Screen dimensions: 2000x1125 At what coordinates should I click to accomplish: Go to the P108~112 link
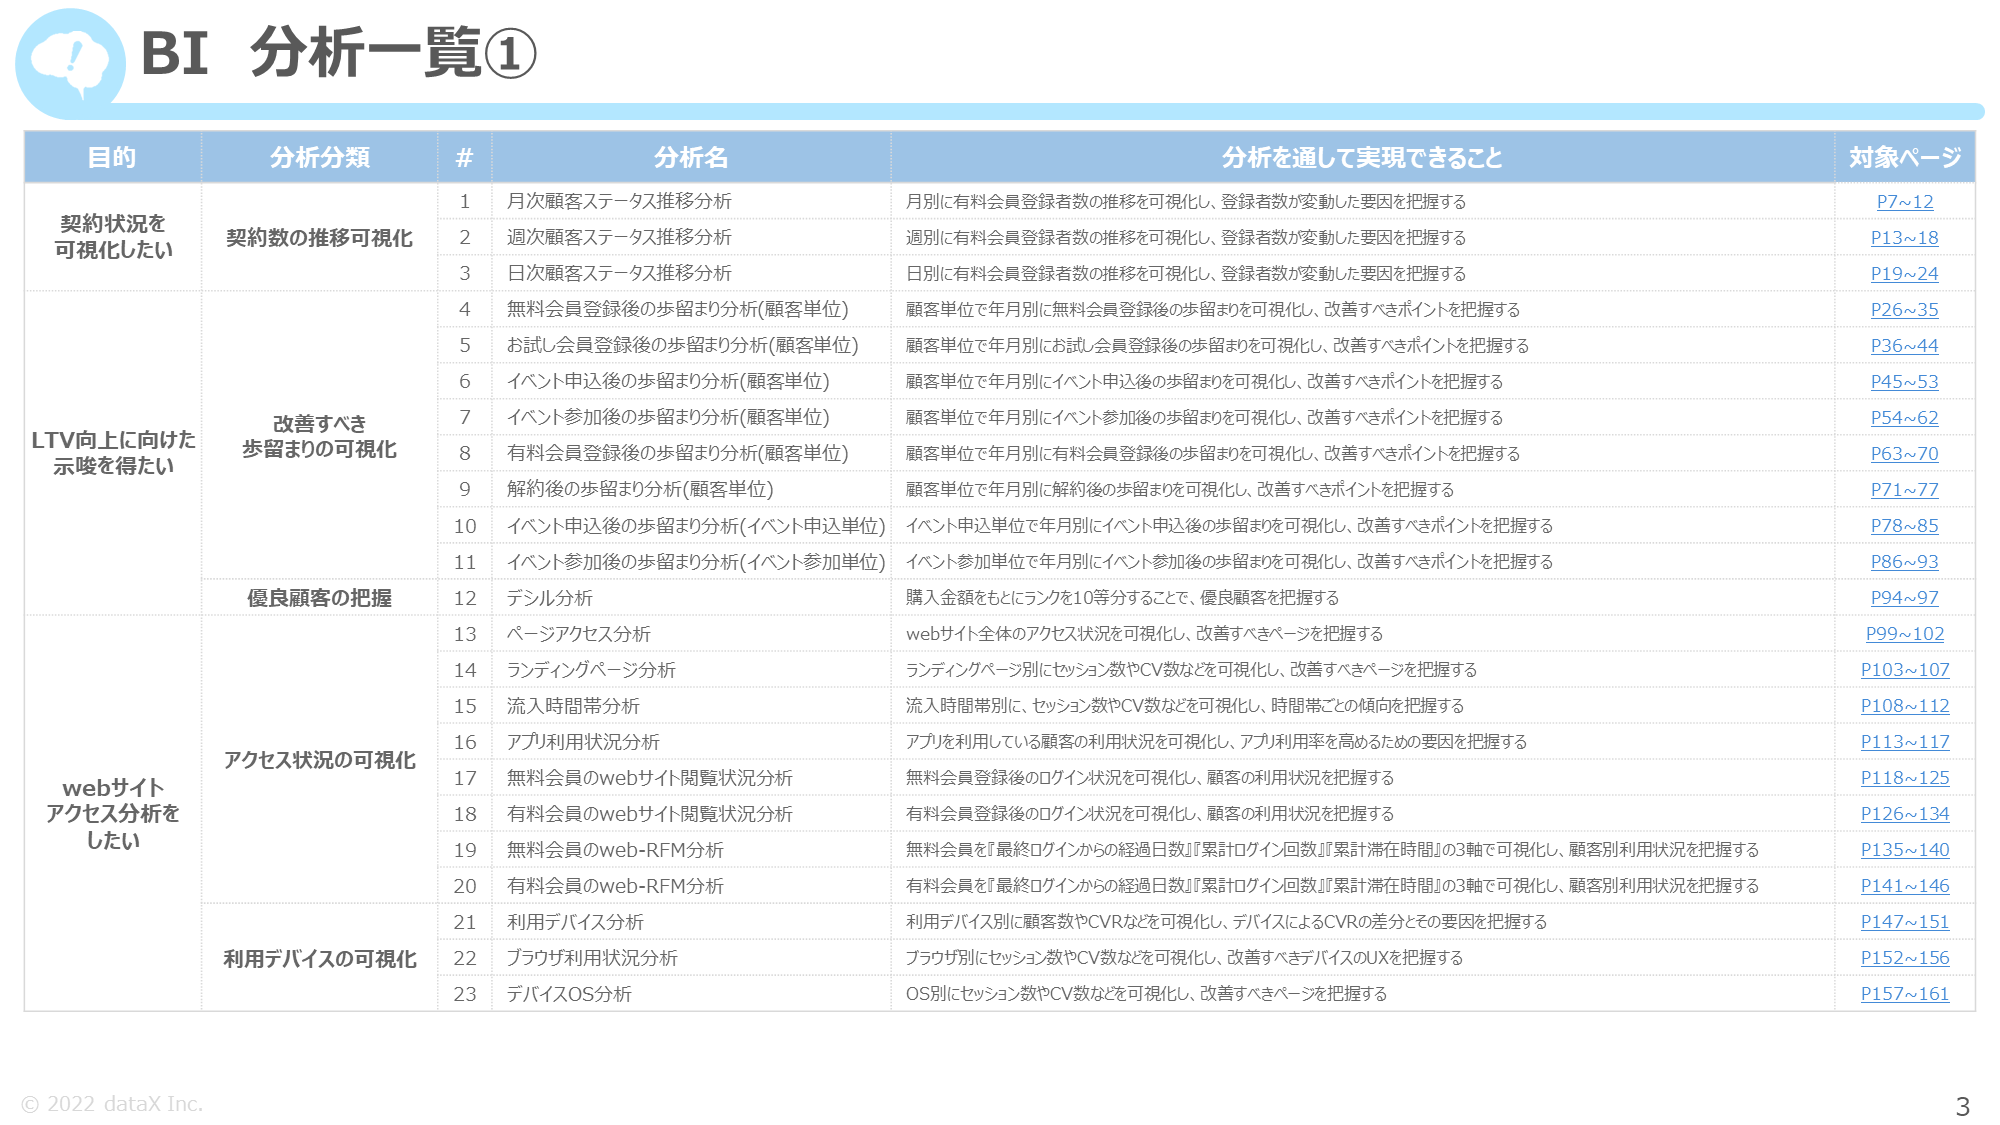coord(1904,705)
